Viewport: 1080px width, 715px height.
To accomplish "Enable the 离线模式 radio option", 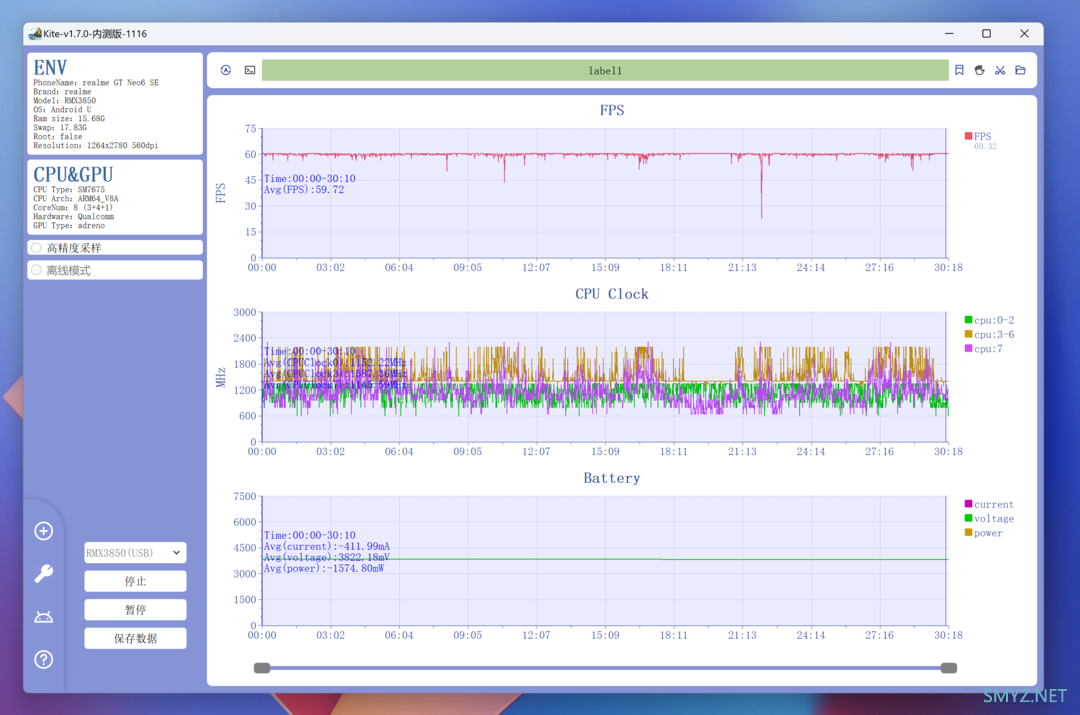I will point(37,270).
